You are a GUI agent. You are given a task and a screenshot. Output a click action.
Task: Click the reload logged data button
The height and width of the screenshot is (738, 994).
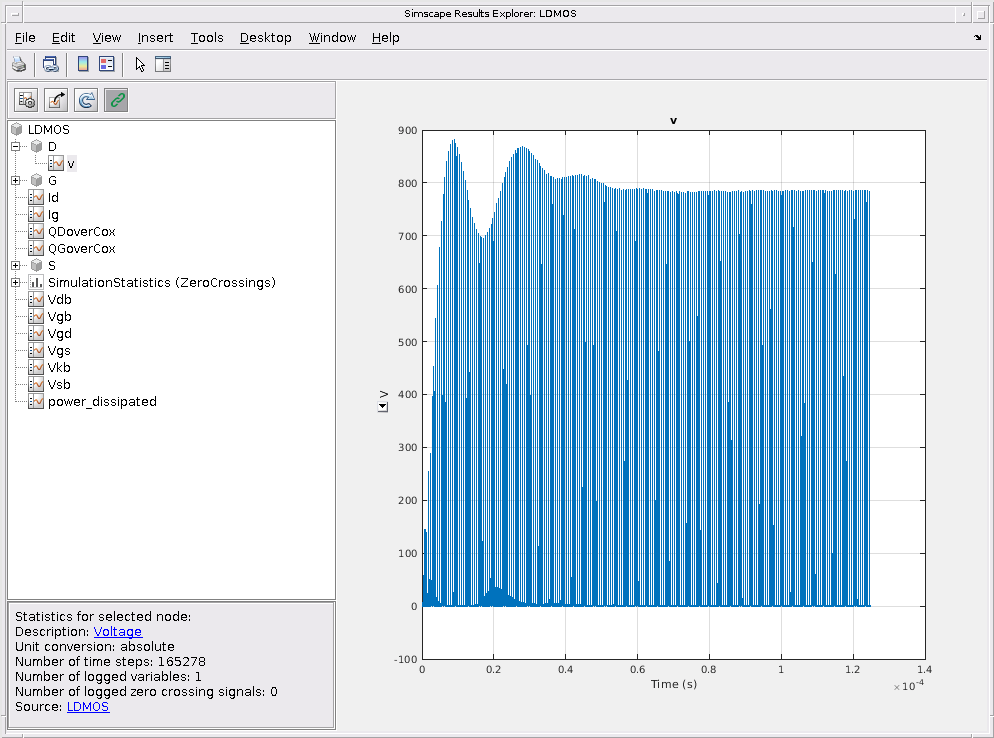(86, 100)
